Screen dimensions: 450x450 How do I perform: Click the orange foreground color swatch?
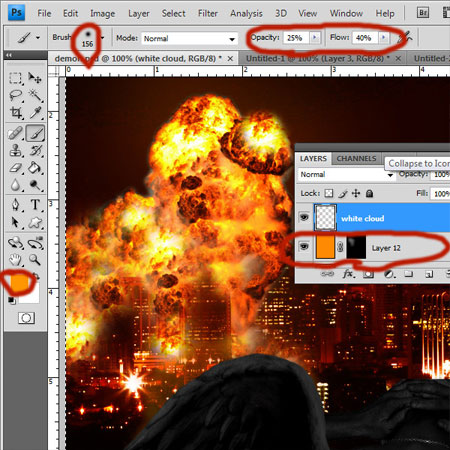point(20,282)
